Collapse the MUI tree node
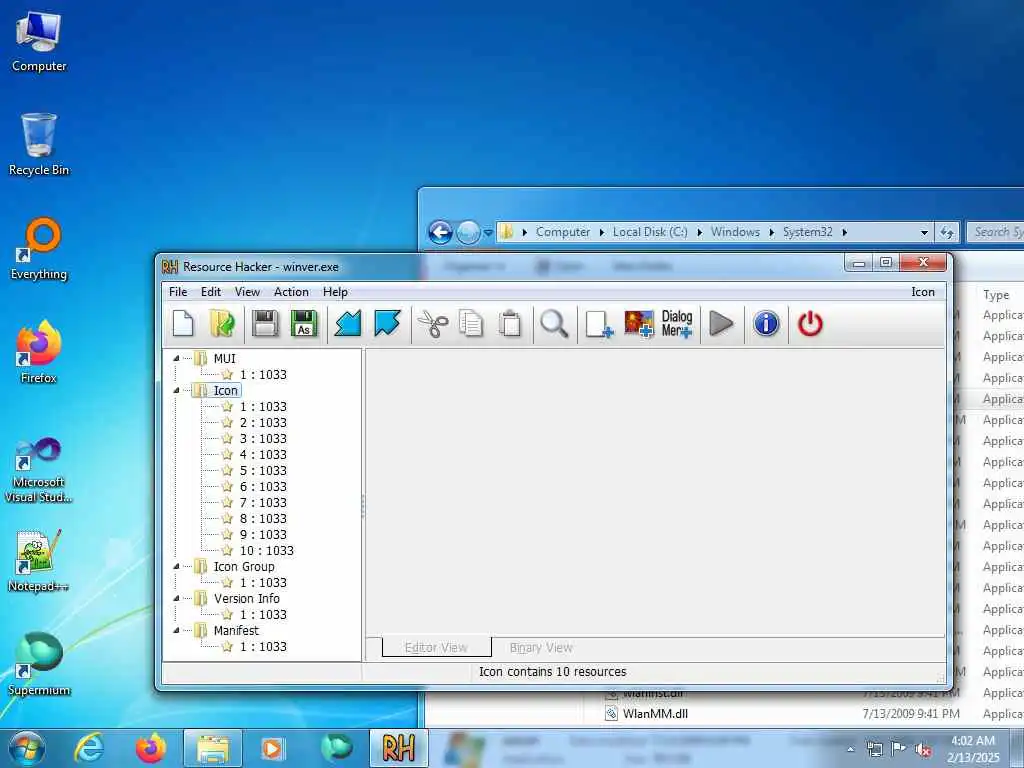 coord(176,359)
